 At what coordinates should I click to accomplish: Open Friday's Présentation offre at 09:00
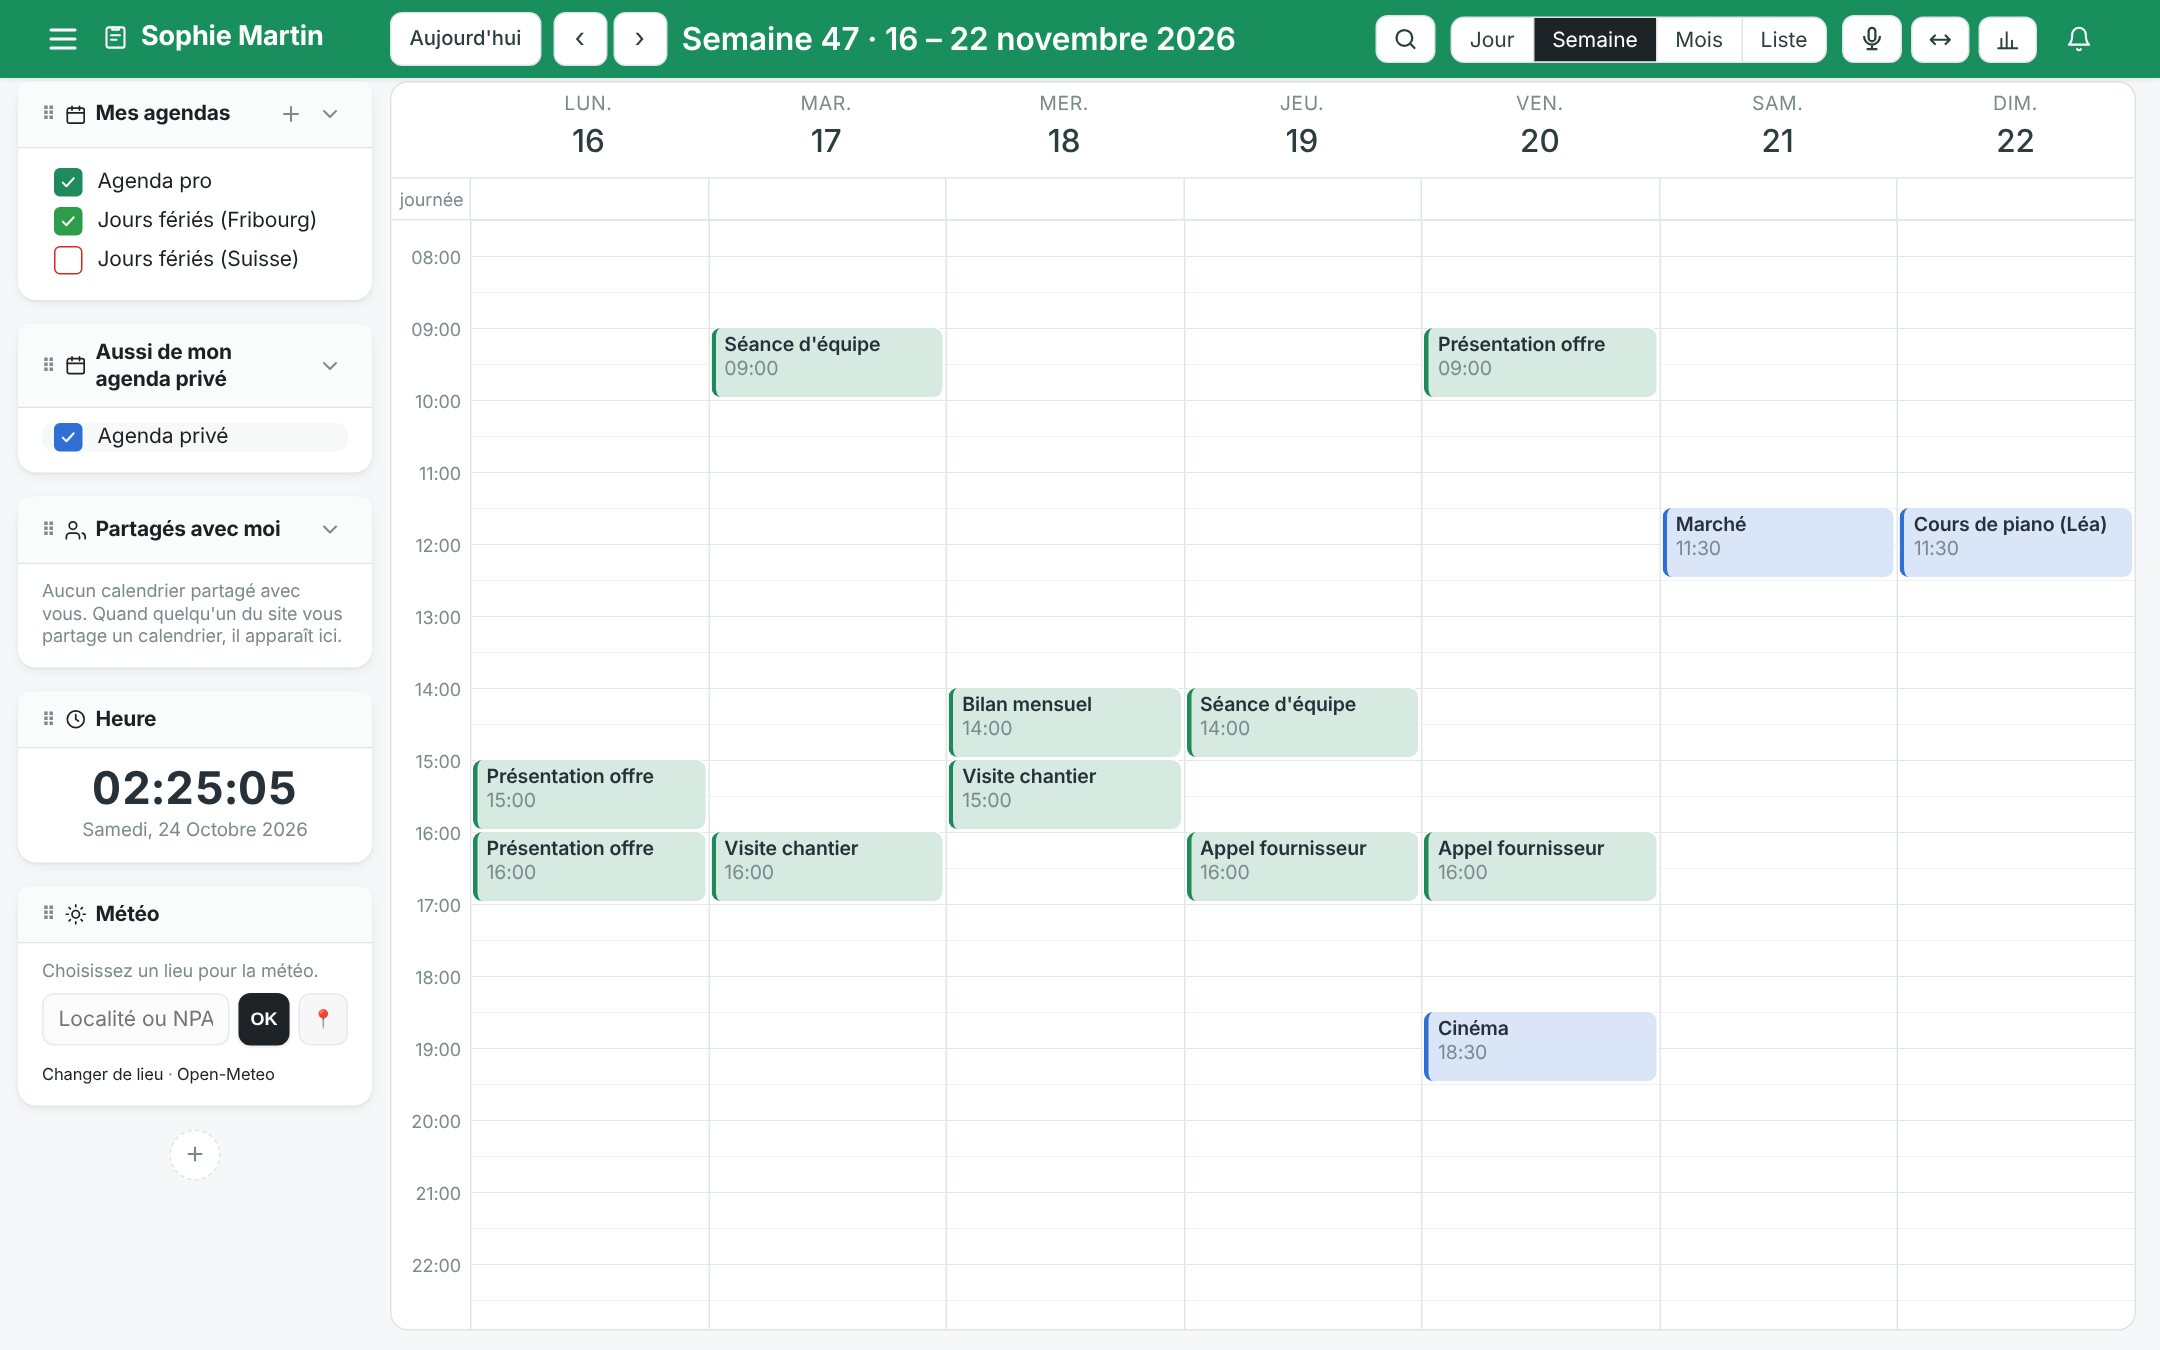1540,362
